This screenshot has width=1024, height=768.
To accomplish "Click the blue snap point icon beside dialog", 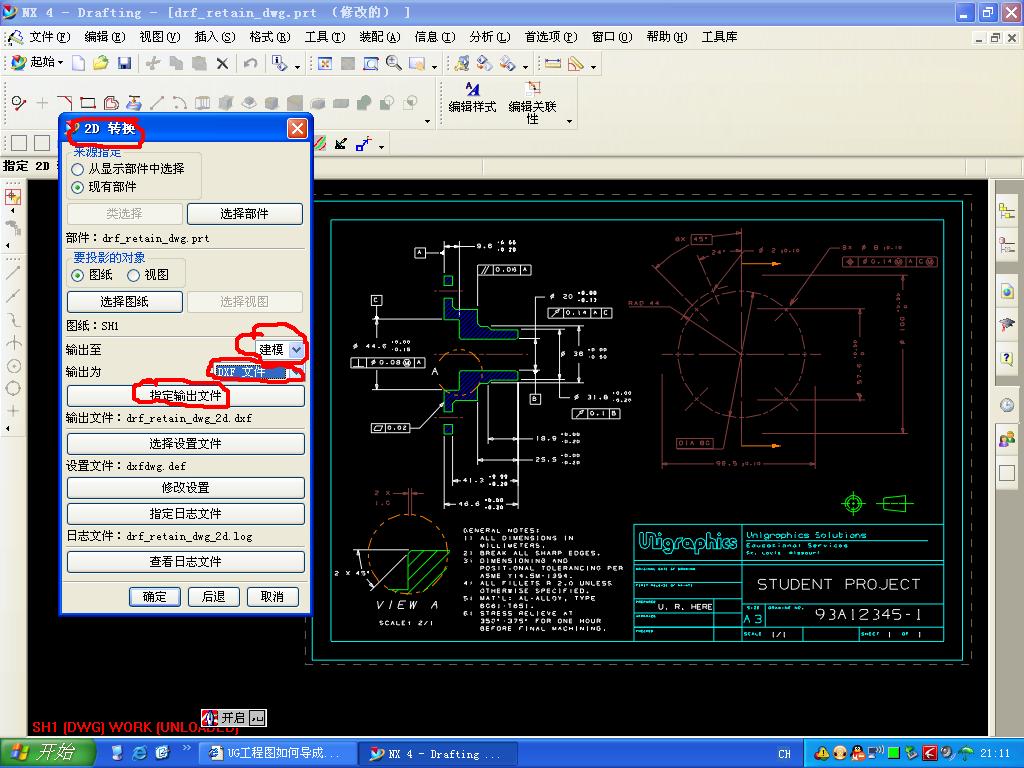I will point(363,144).
